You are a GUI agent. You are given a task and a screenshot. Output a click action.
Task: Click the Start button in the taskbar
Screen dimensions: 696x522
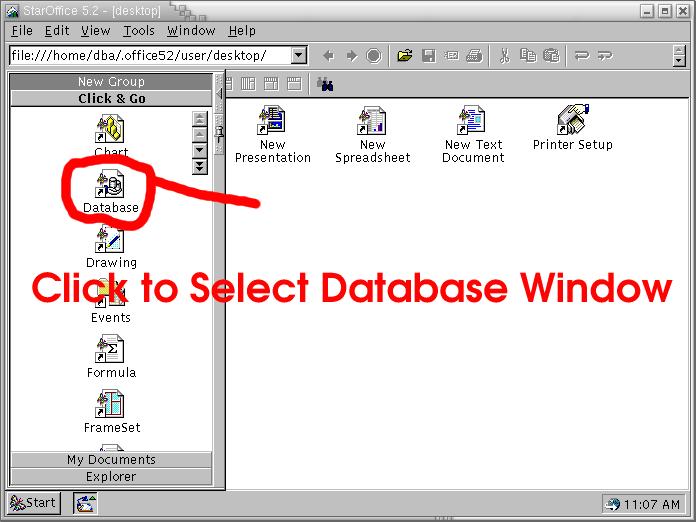[x=33, y=503]
